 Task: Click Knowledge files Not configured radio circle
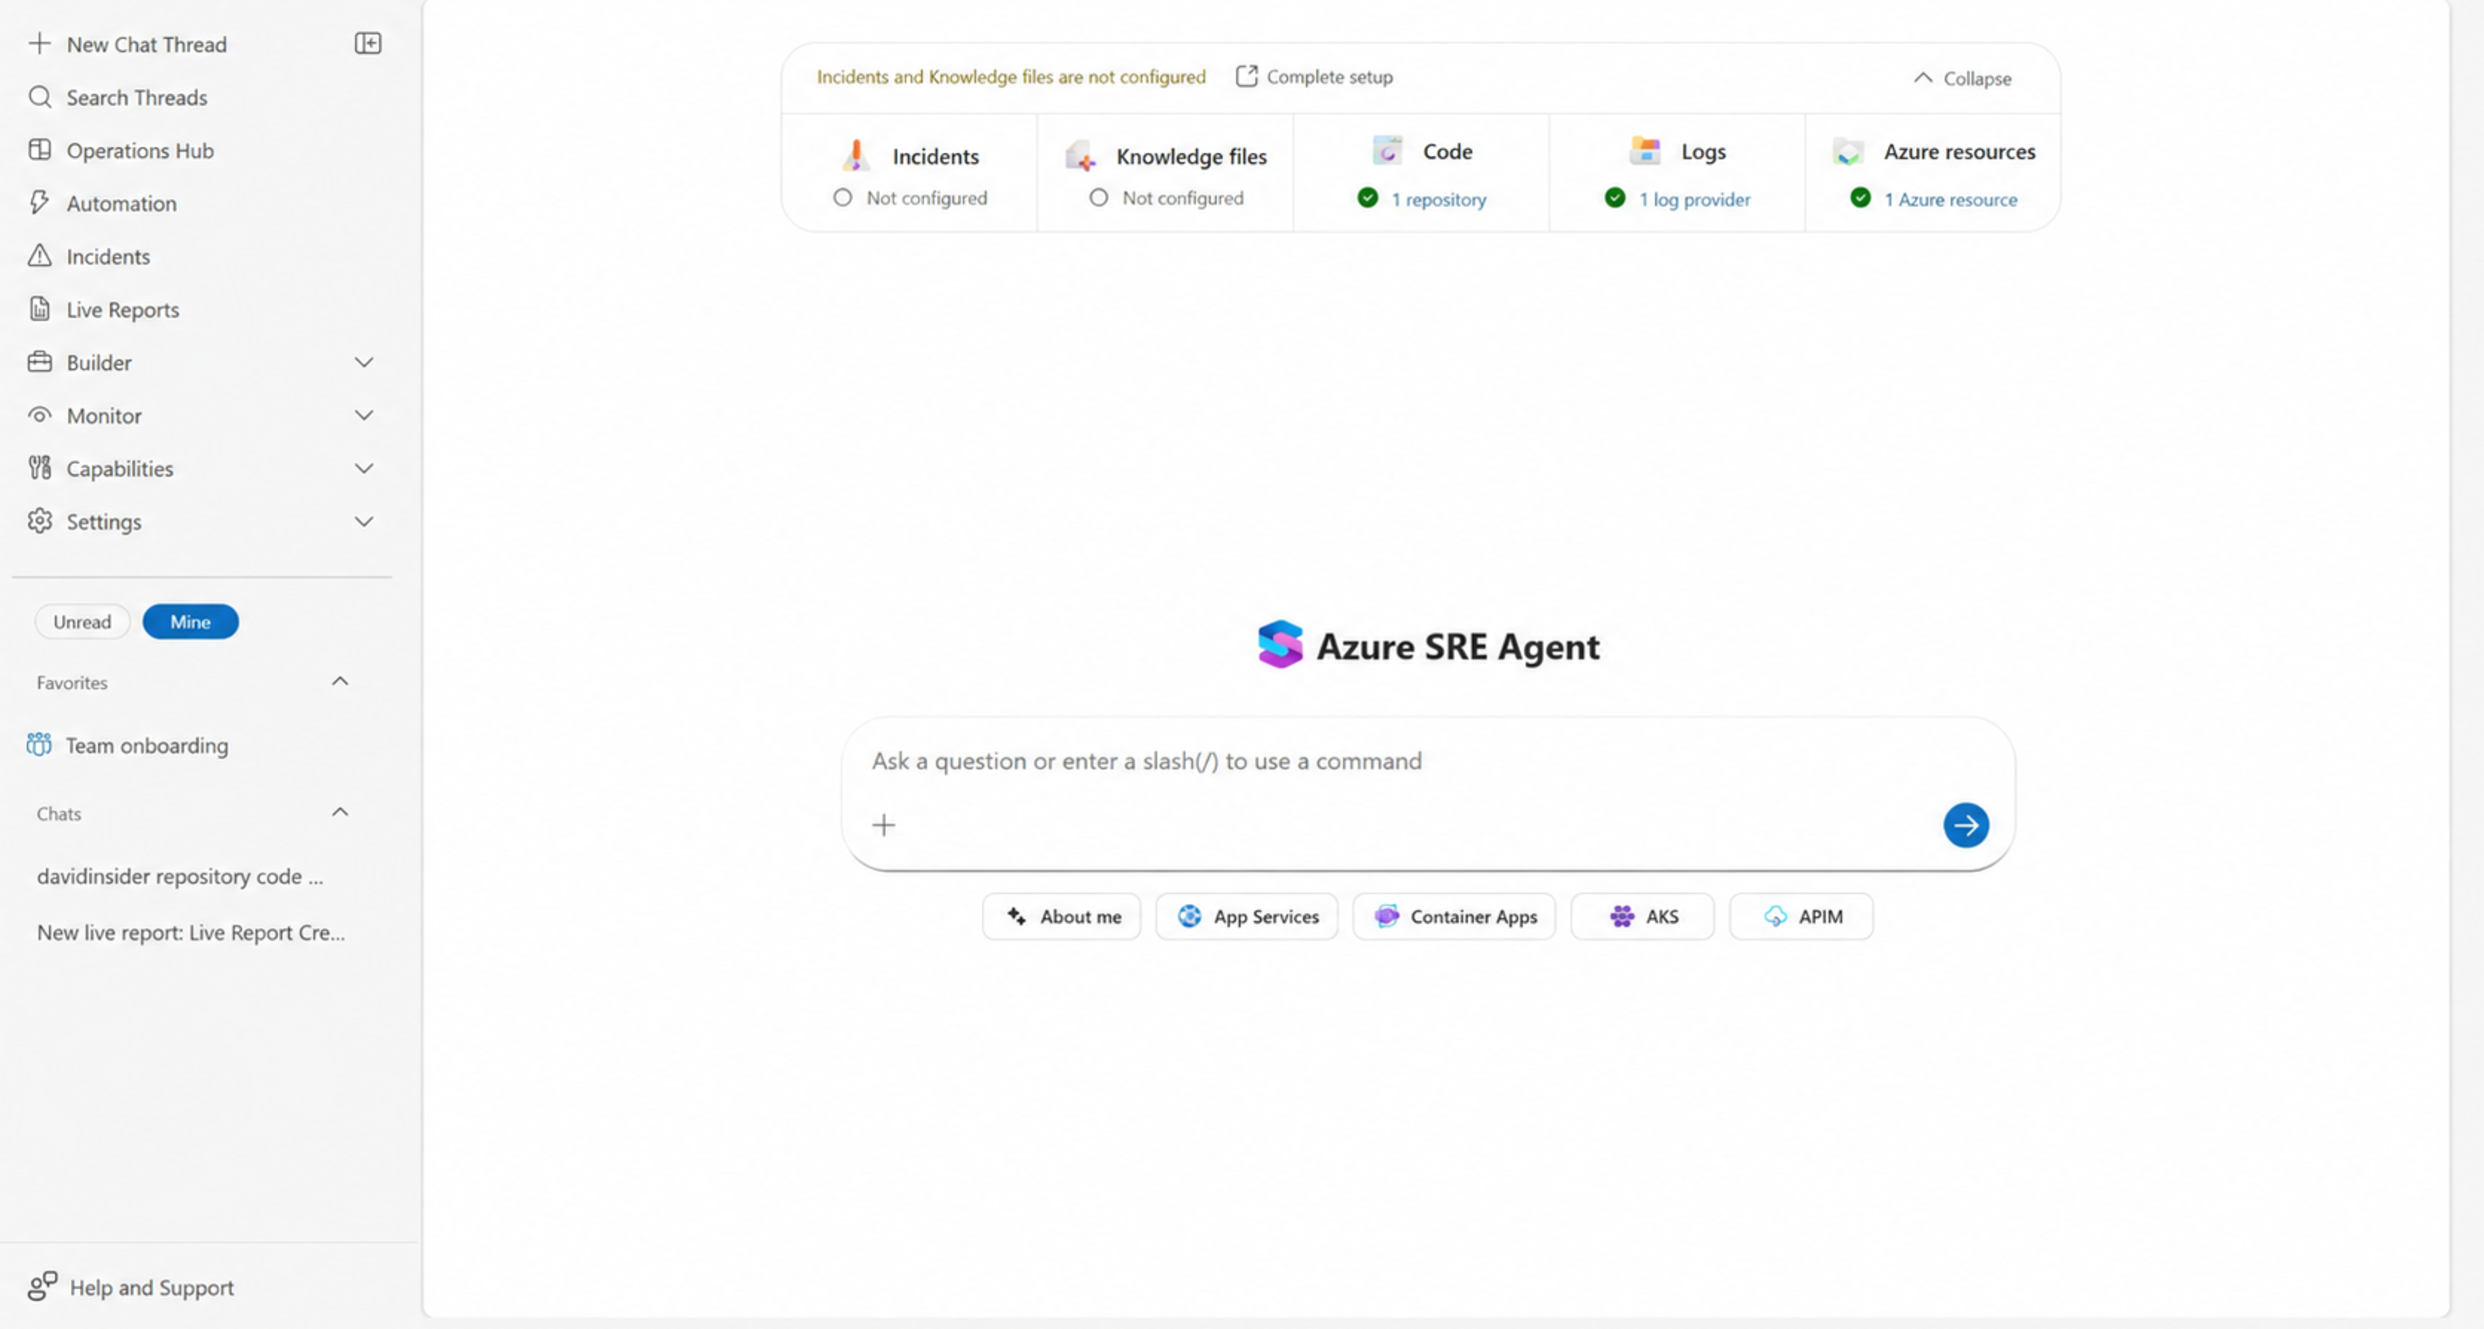click(x=1099, y=198)
